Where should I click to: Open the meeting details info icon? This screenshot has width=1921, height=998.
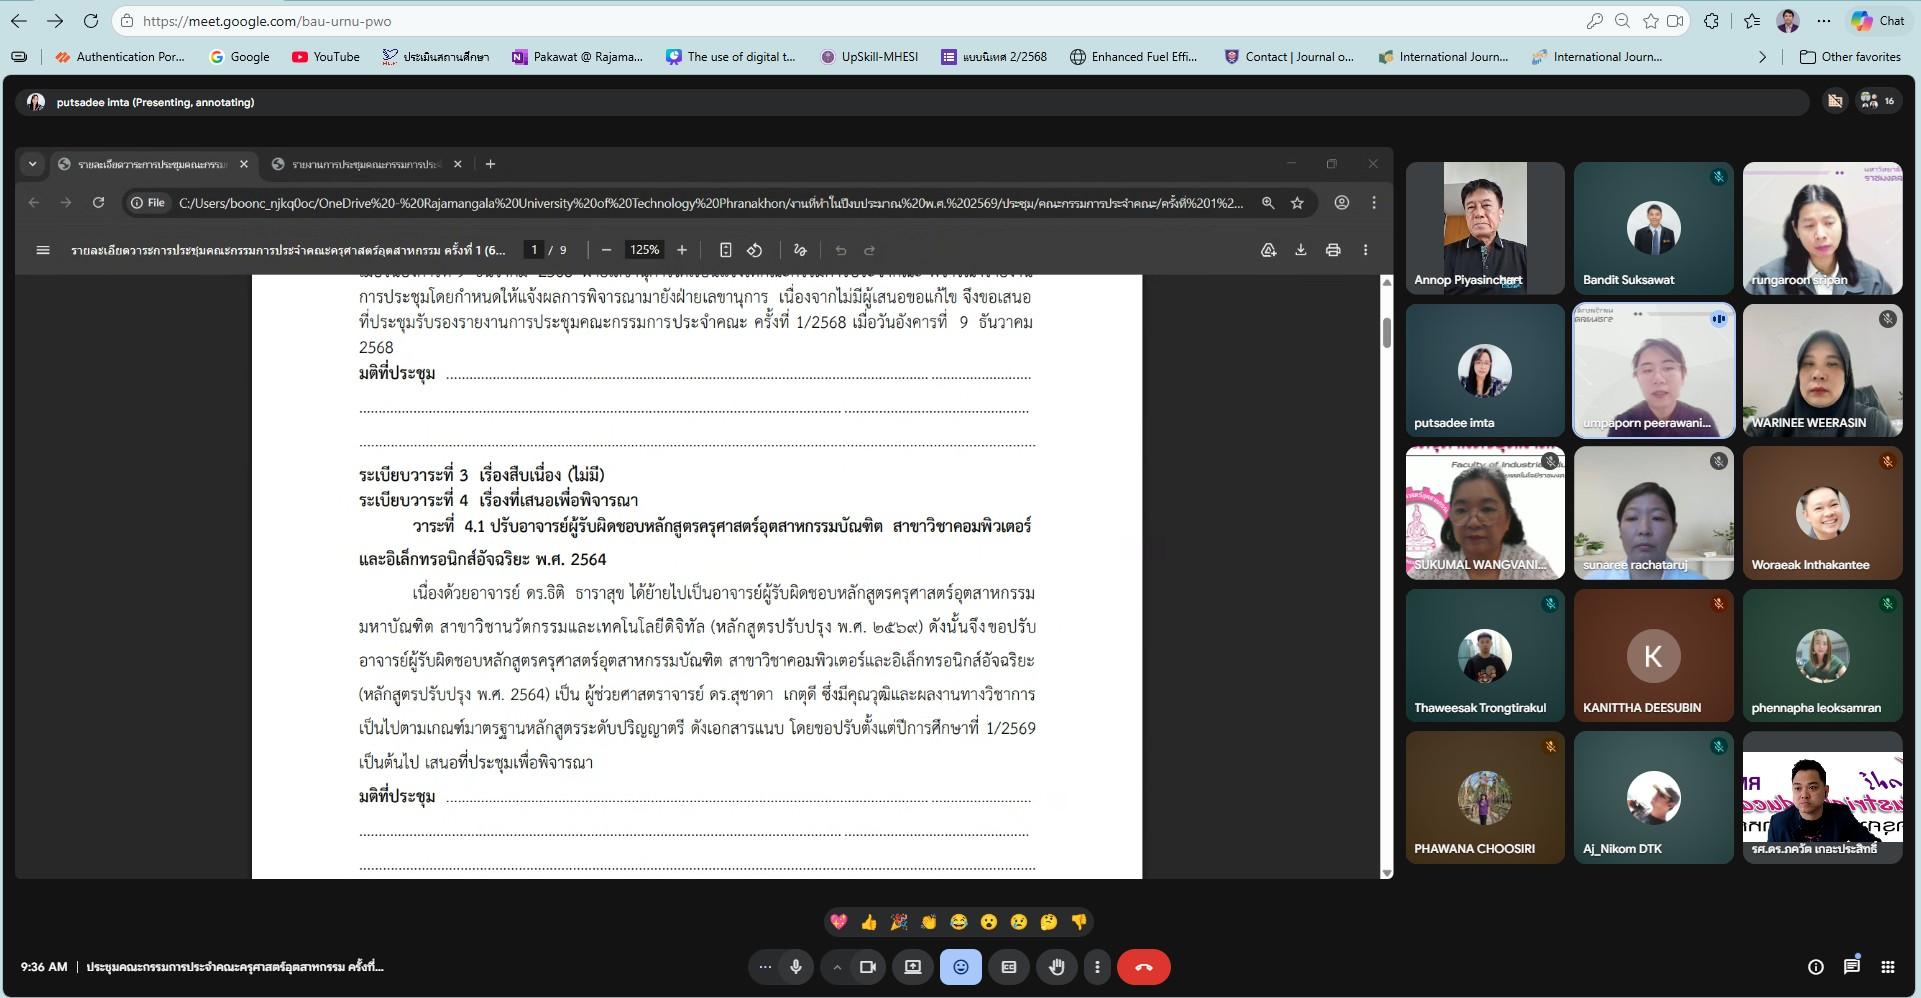tap(1815, 967)
